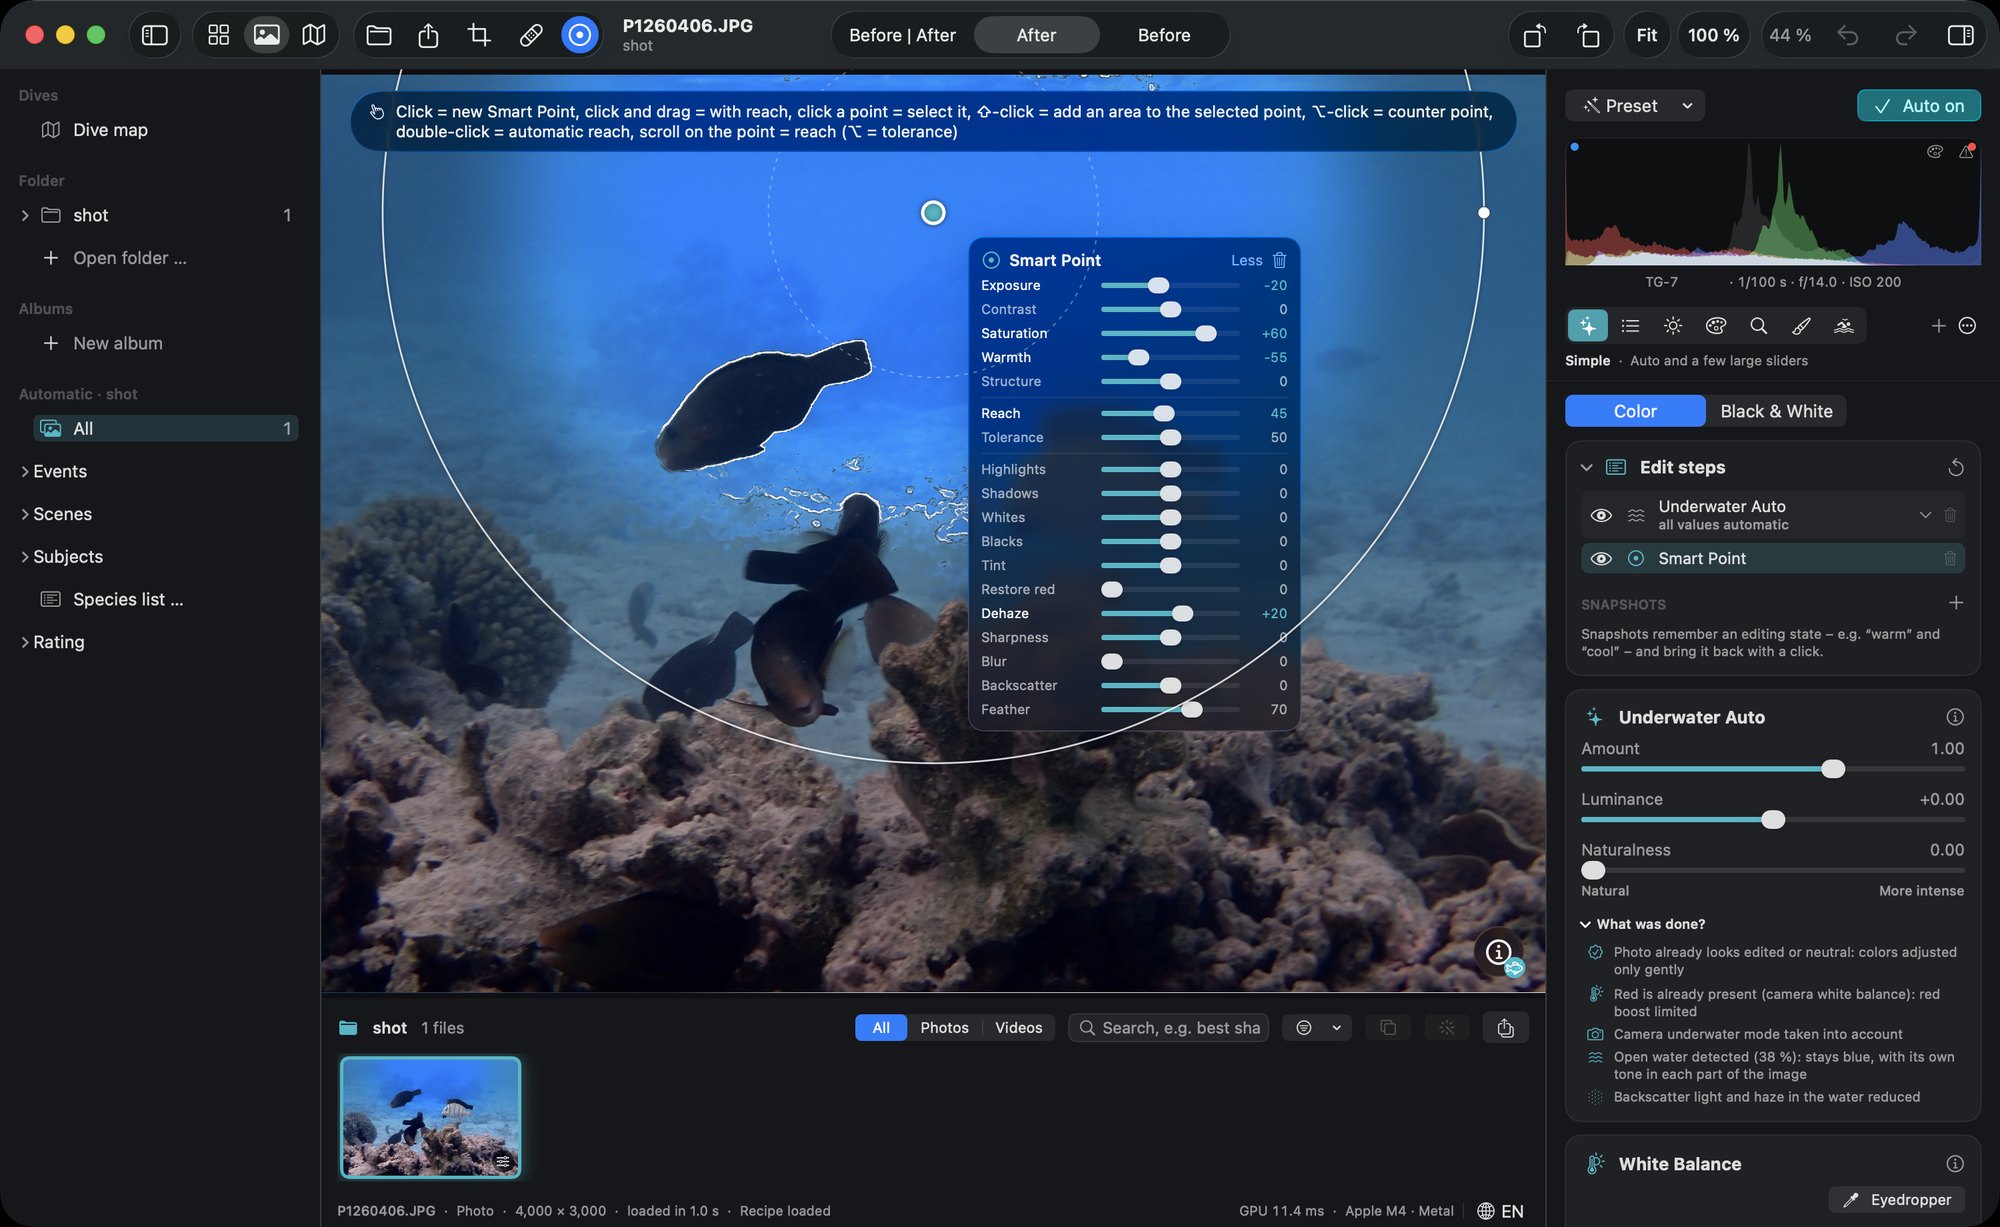Open the light adjustments sun icon
This screenshot has height=1227, width=2000.
1673,326
